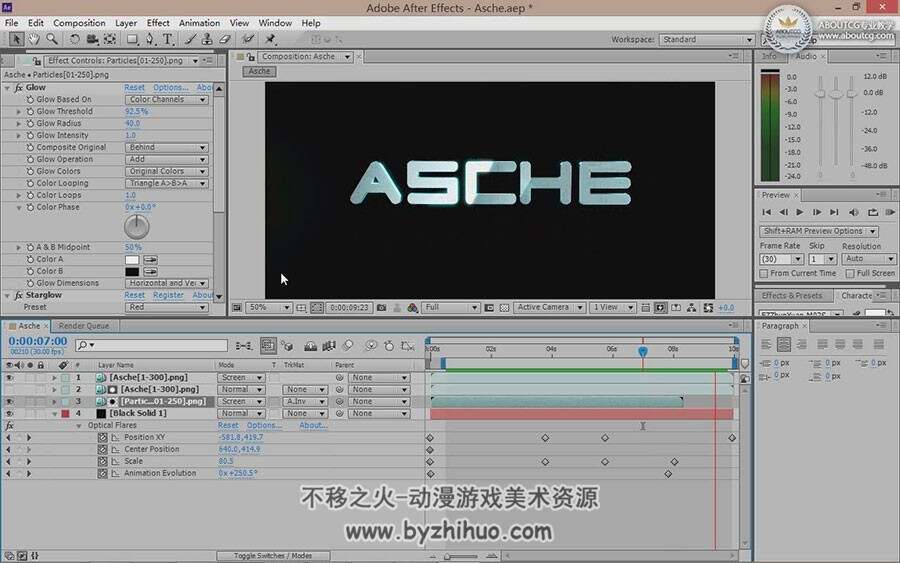The image size is (900, 563).
Task: Select the Unified Camera tool
Action: point(92,39)
